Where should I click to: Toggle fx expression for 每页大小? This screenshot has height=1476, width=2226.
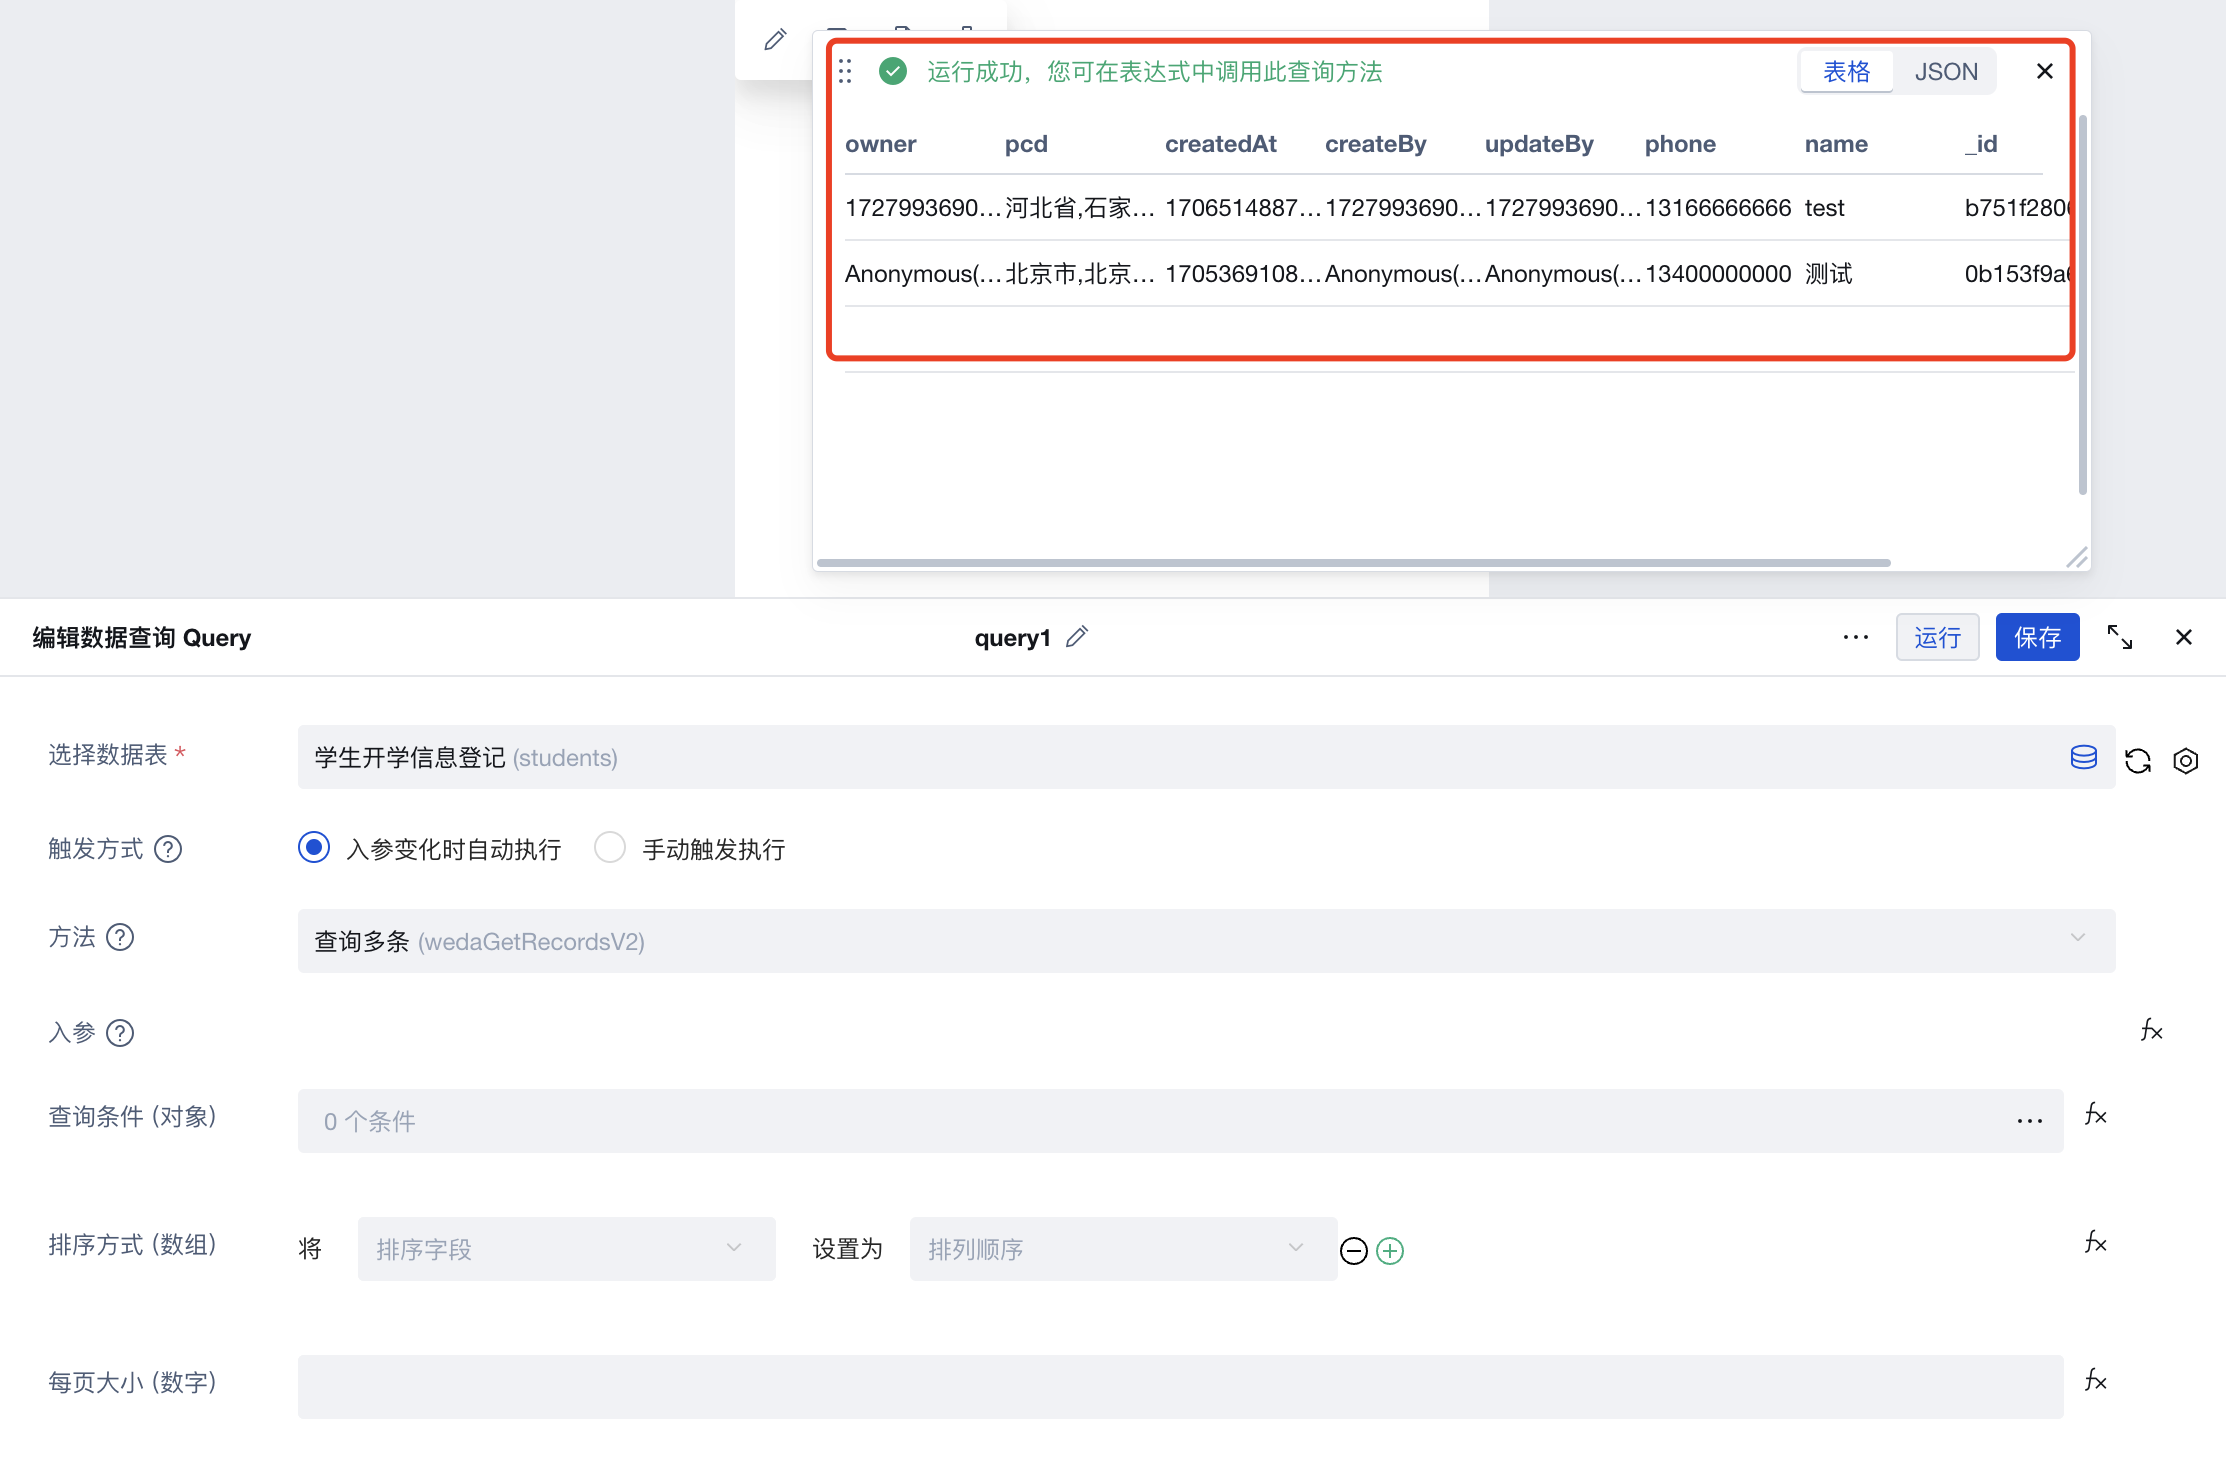coord(2096,1381)
